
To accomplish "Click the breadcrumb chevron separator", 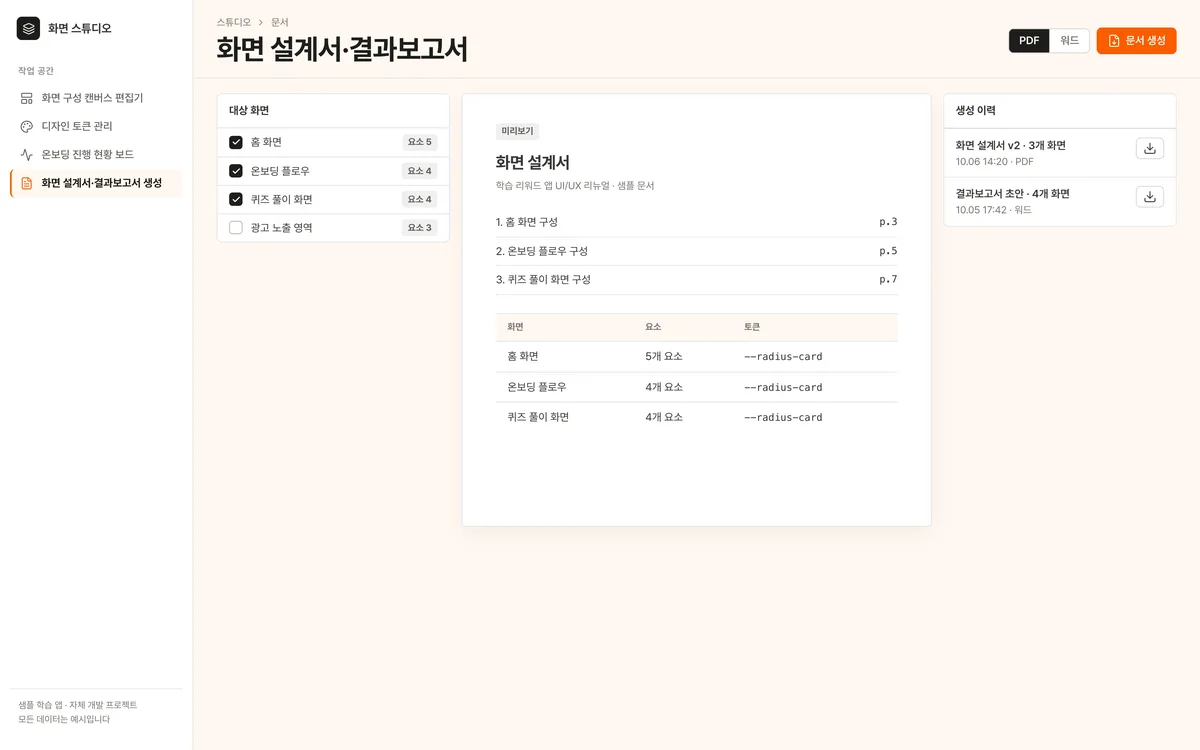I will tap(261, 22).
